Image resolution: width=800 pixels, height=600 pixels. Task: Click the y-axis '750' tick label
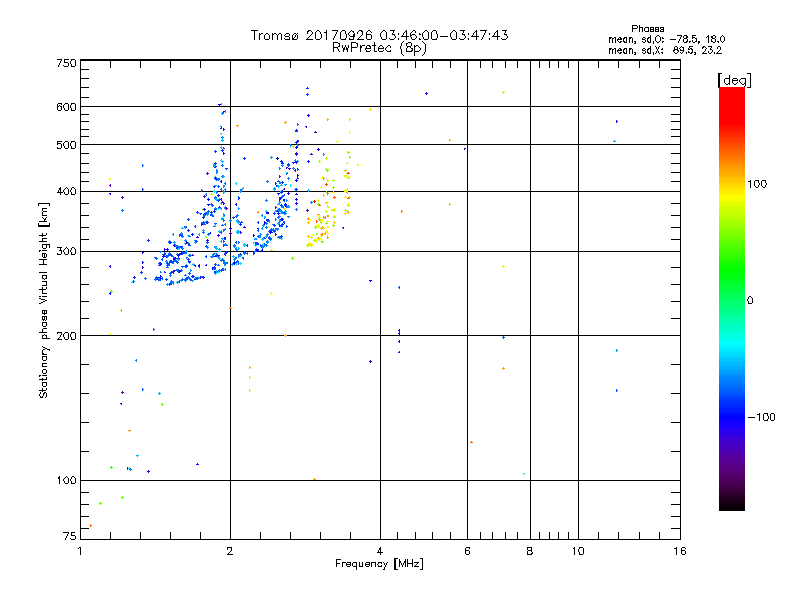click(x=67, y=63)
